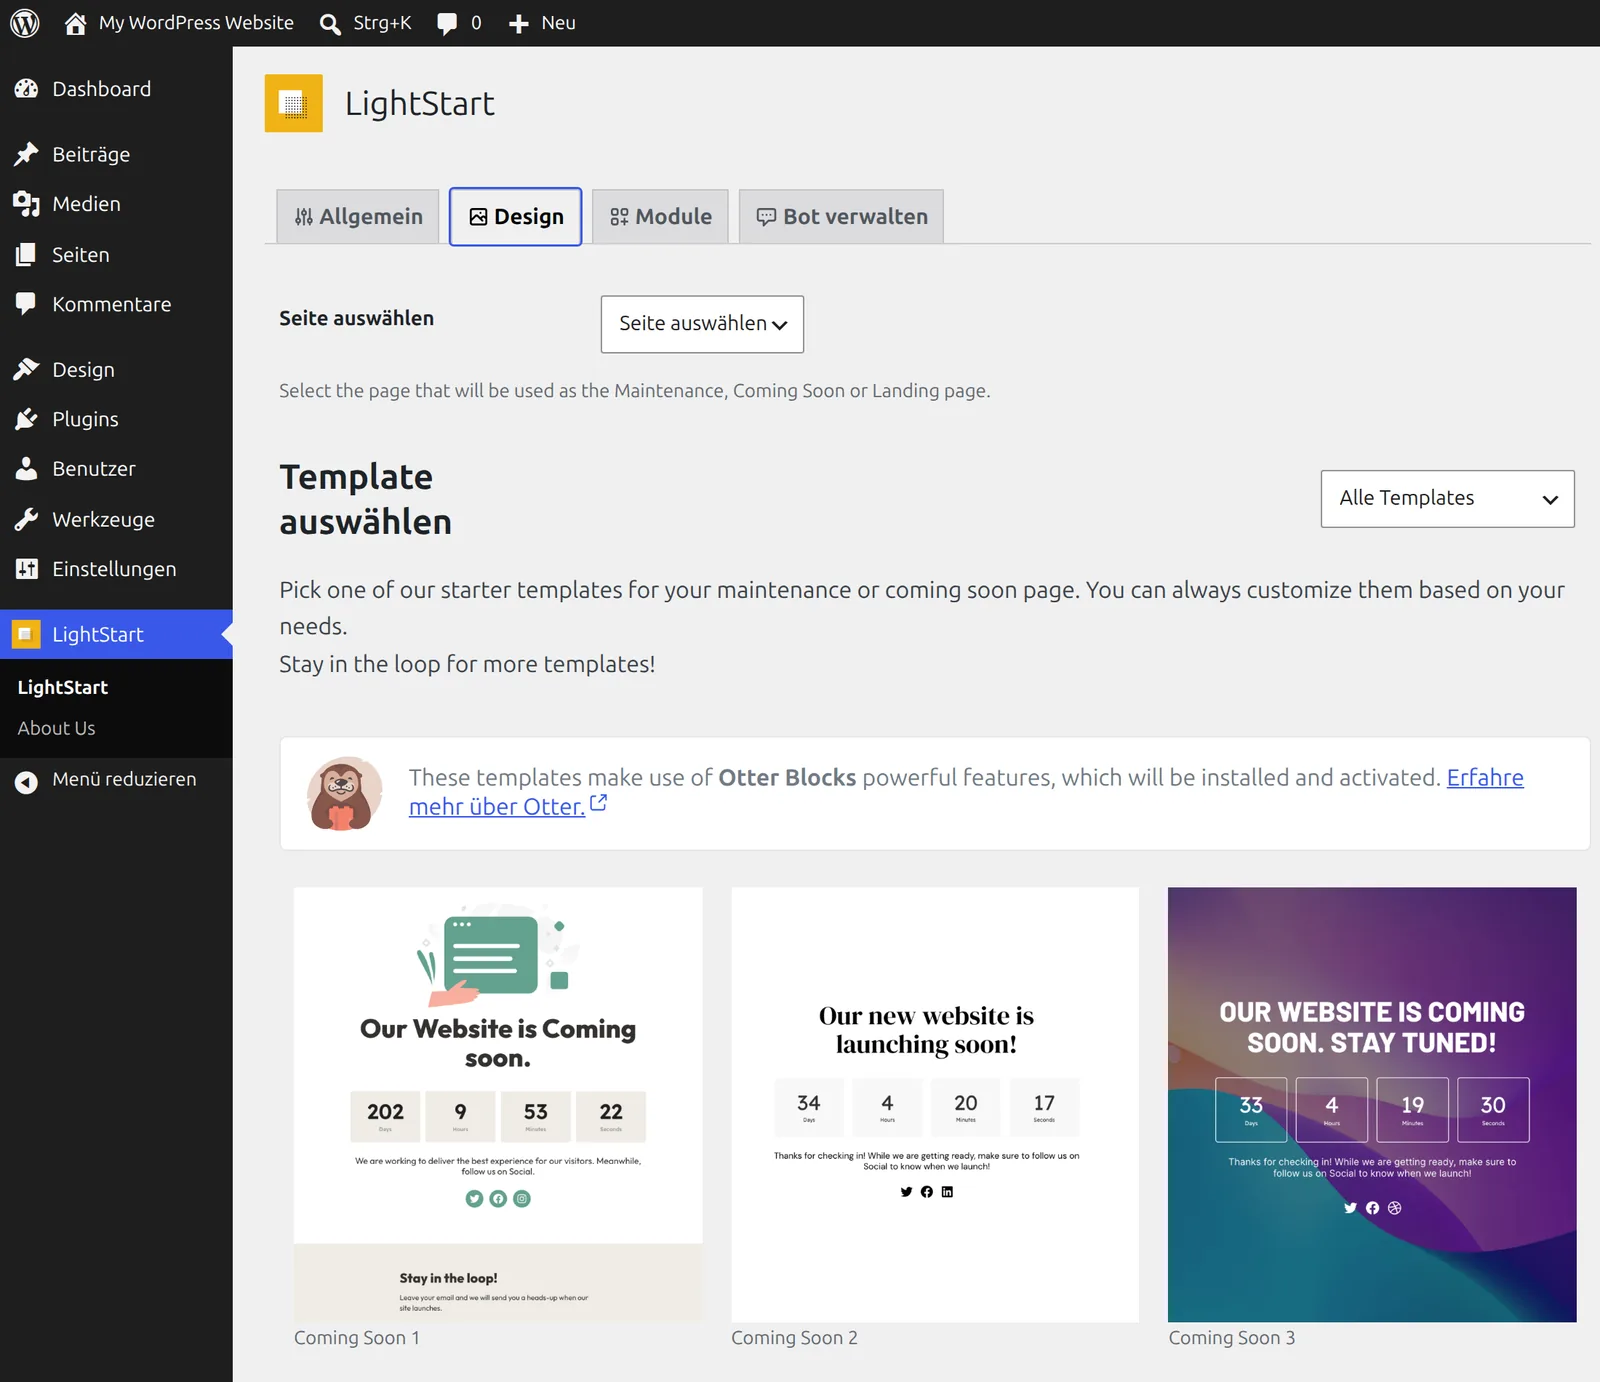Open Werkzeuge in the sidebar menu

116,519
